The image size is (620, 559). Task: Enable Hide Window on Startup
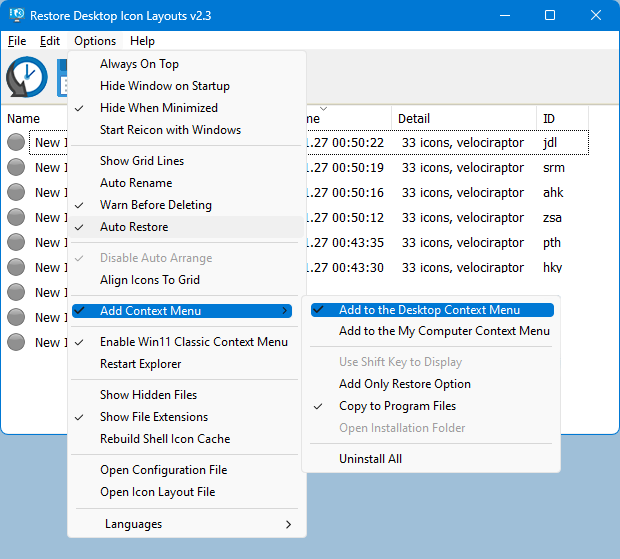click(186, 86)
